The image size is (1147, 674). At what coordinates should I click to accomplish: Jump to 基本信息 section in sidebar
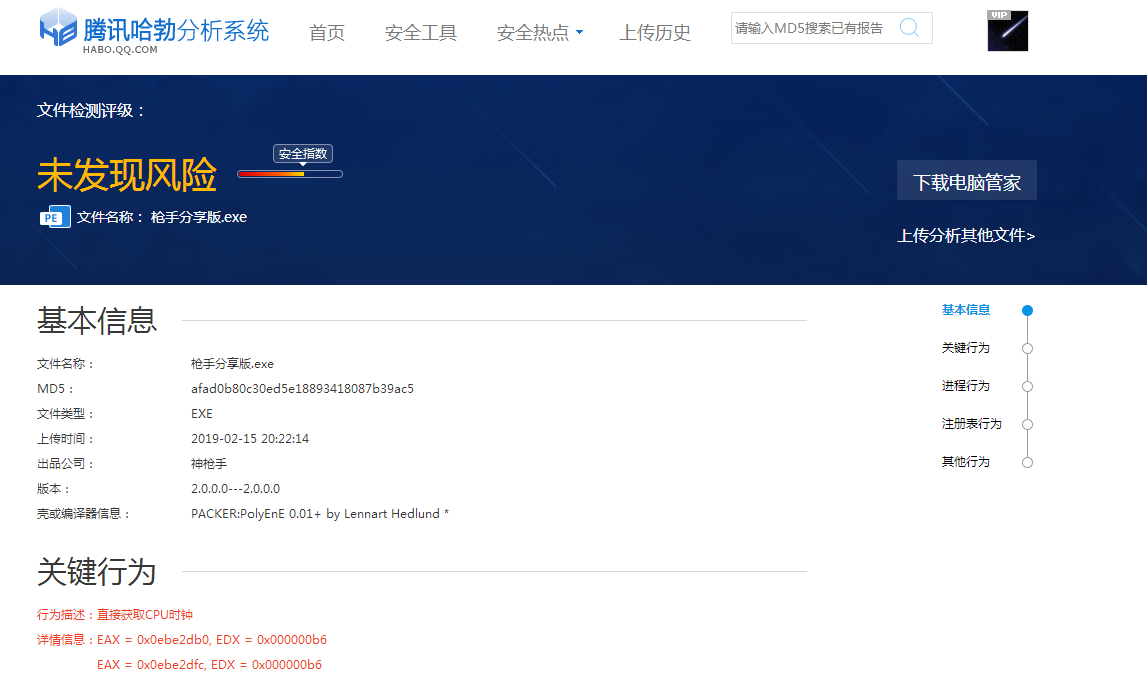tap(966, 310)
